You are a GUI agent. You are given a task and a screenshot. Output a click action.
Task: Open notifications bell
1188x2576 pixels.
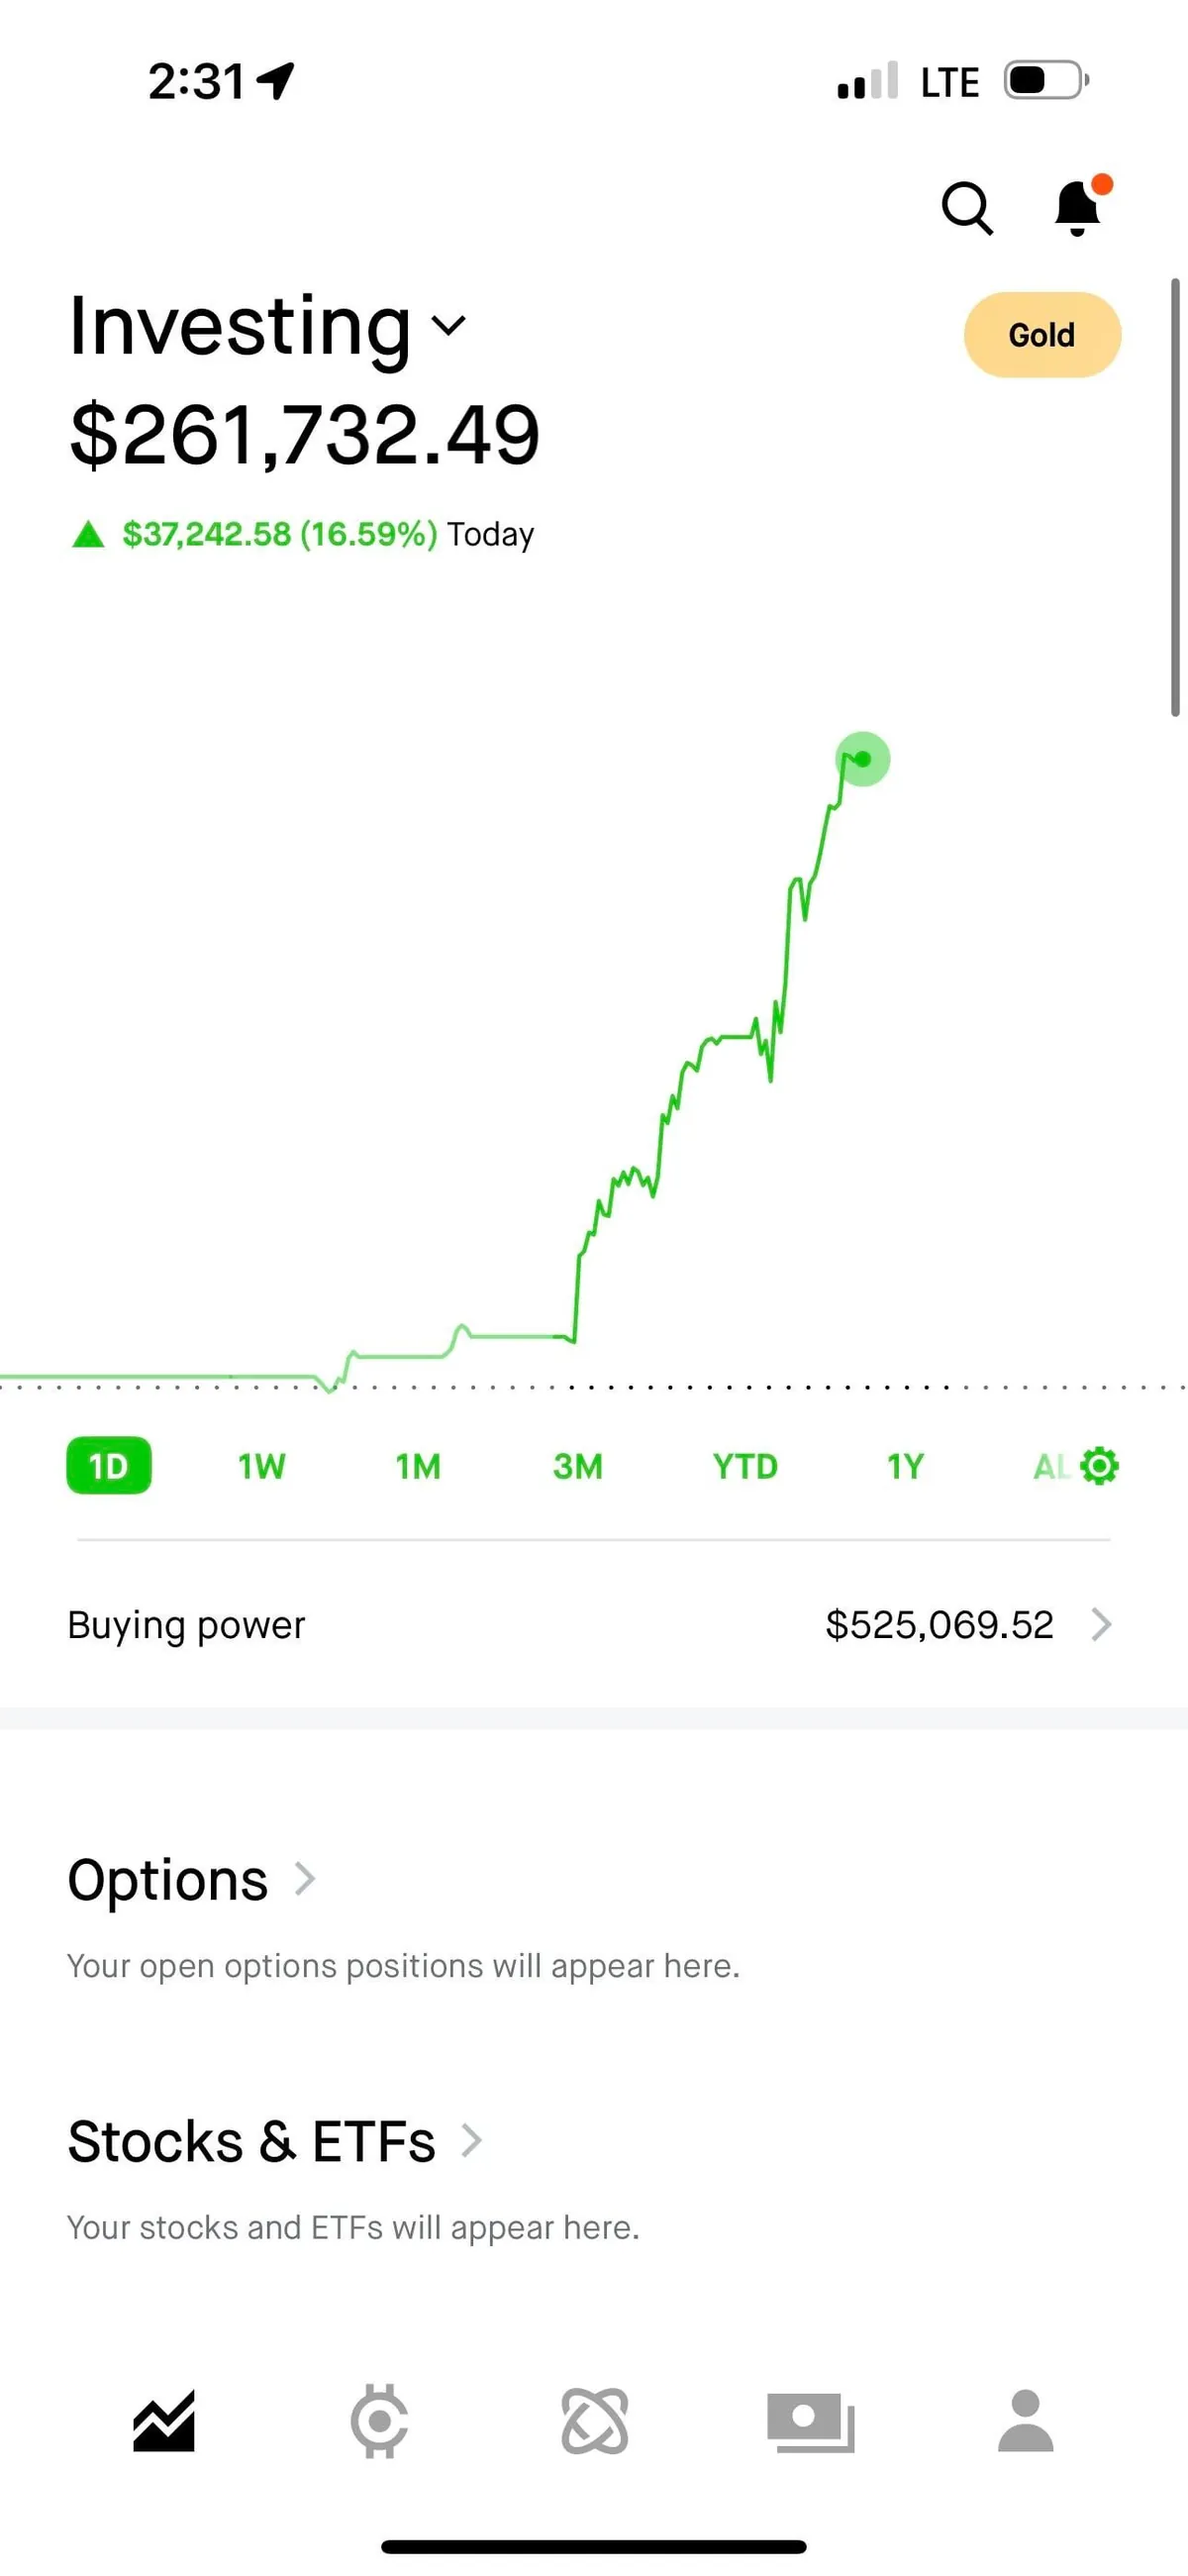tap(1079, 207)
